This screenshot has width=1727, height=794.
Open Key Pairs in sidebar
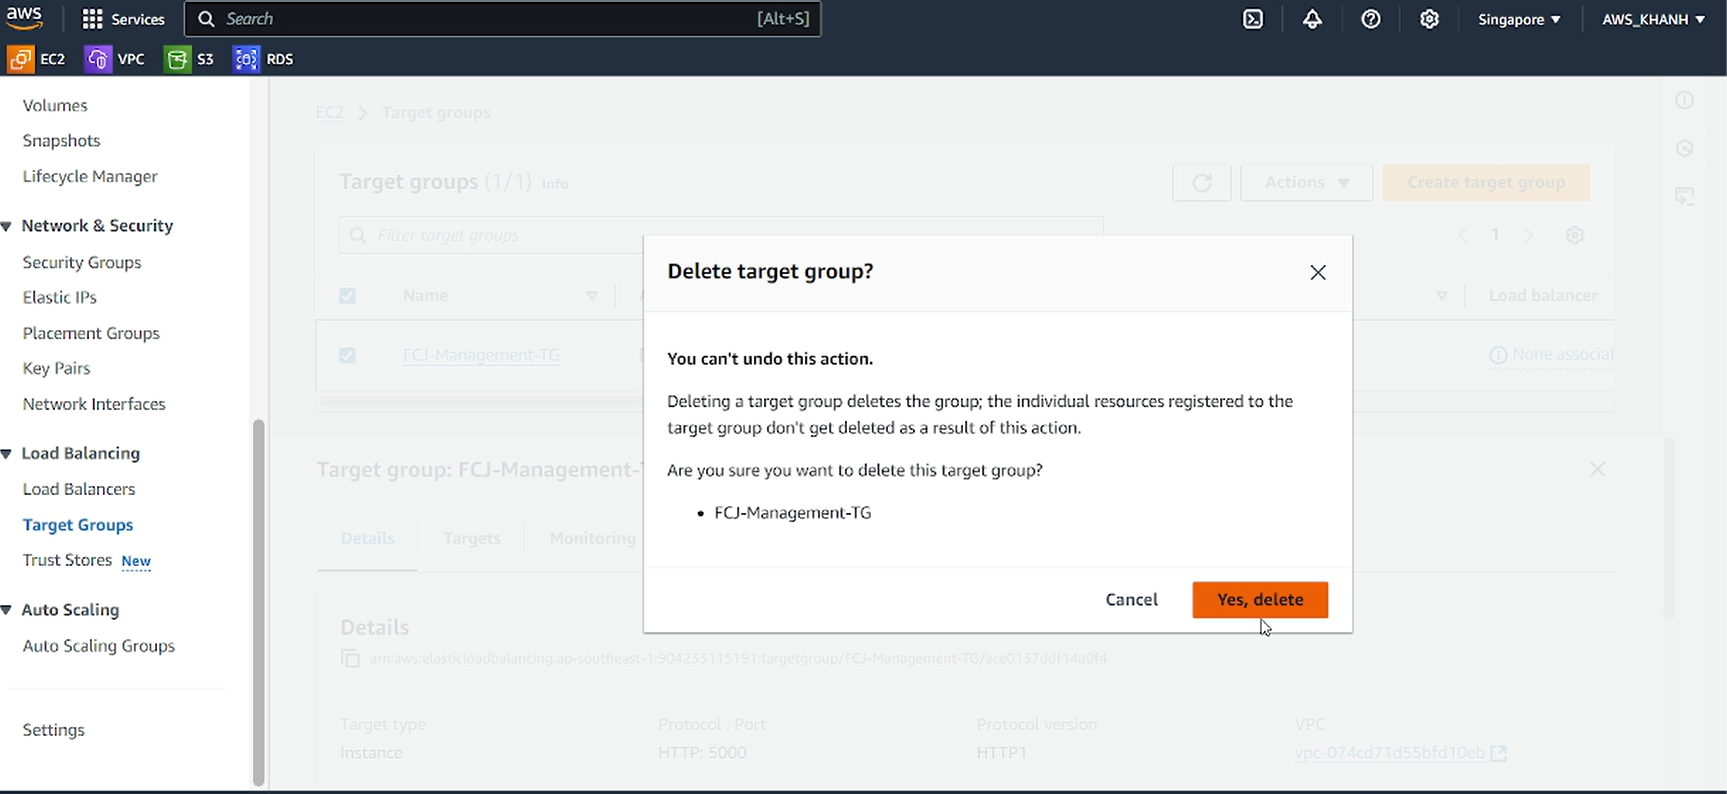point(56,368)
